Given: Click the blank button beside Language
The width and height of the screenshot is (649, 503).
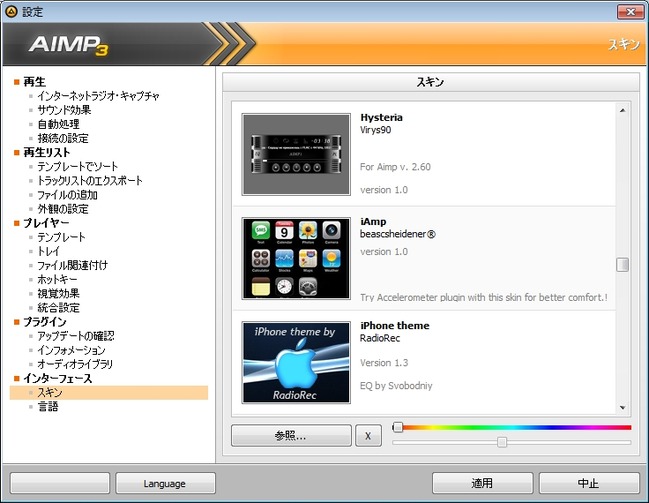Looking at the screenshot, I should click(60, 483).
